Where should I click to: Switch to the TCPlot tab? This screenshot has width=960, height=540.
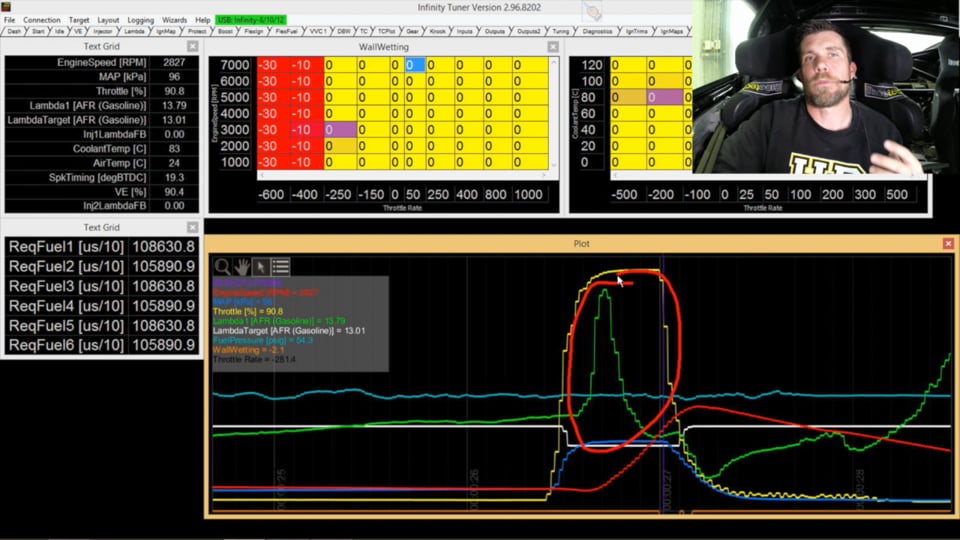(386, 31)
